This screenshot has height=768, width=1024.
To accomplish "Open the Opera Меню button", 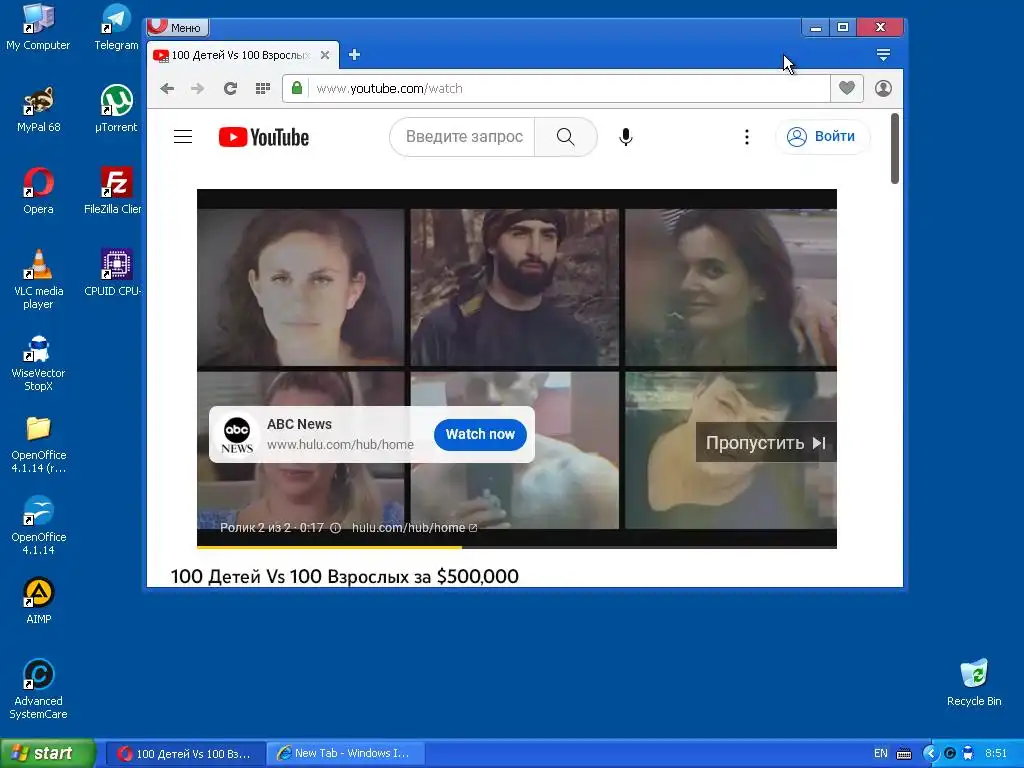I will [x=178, y=27].
